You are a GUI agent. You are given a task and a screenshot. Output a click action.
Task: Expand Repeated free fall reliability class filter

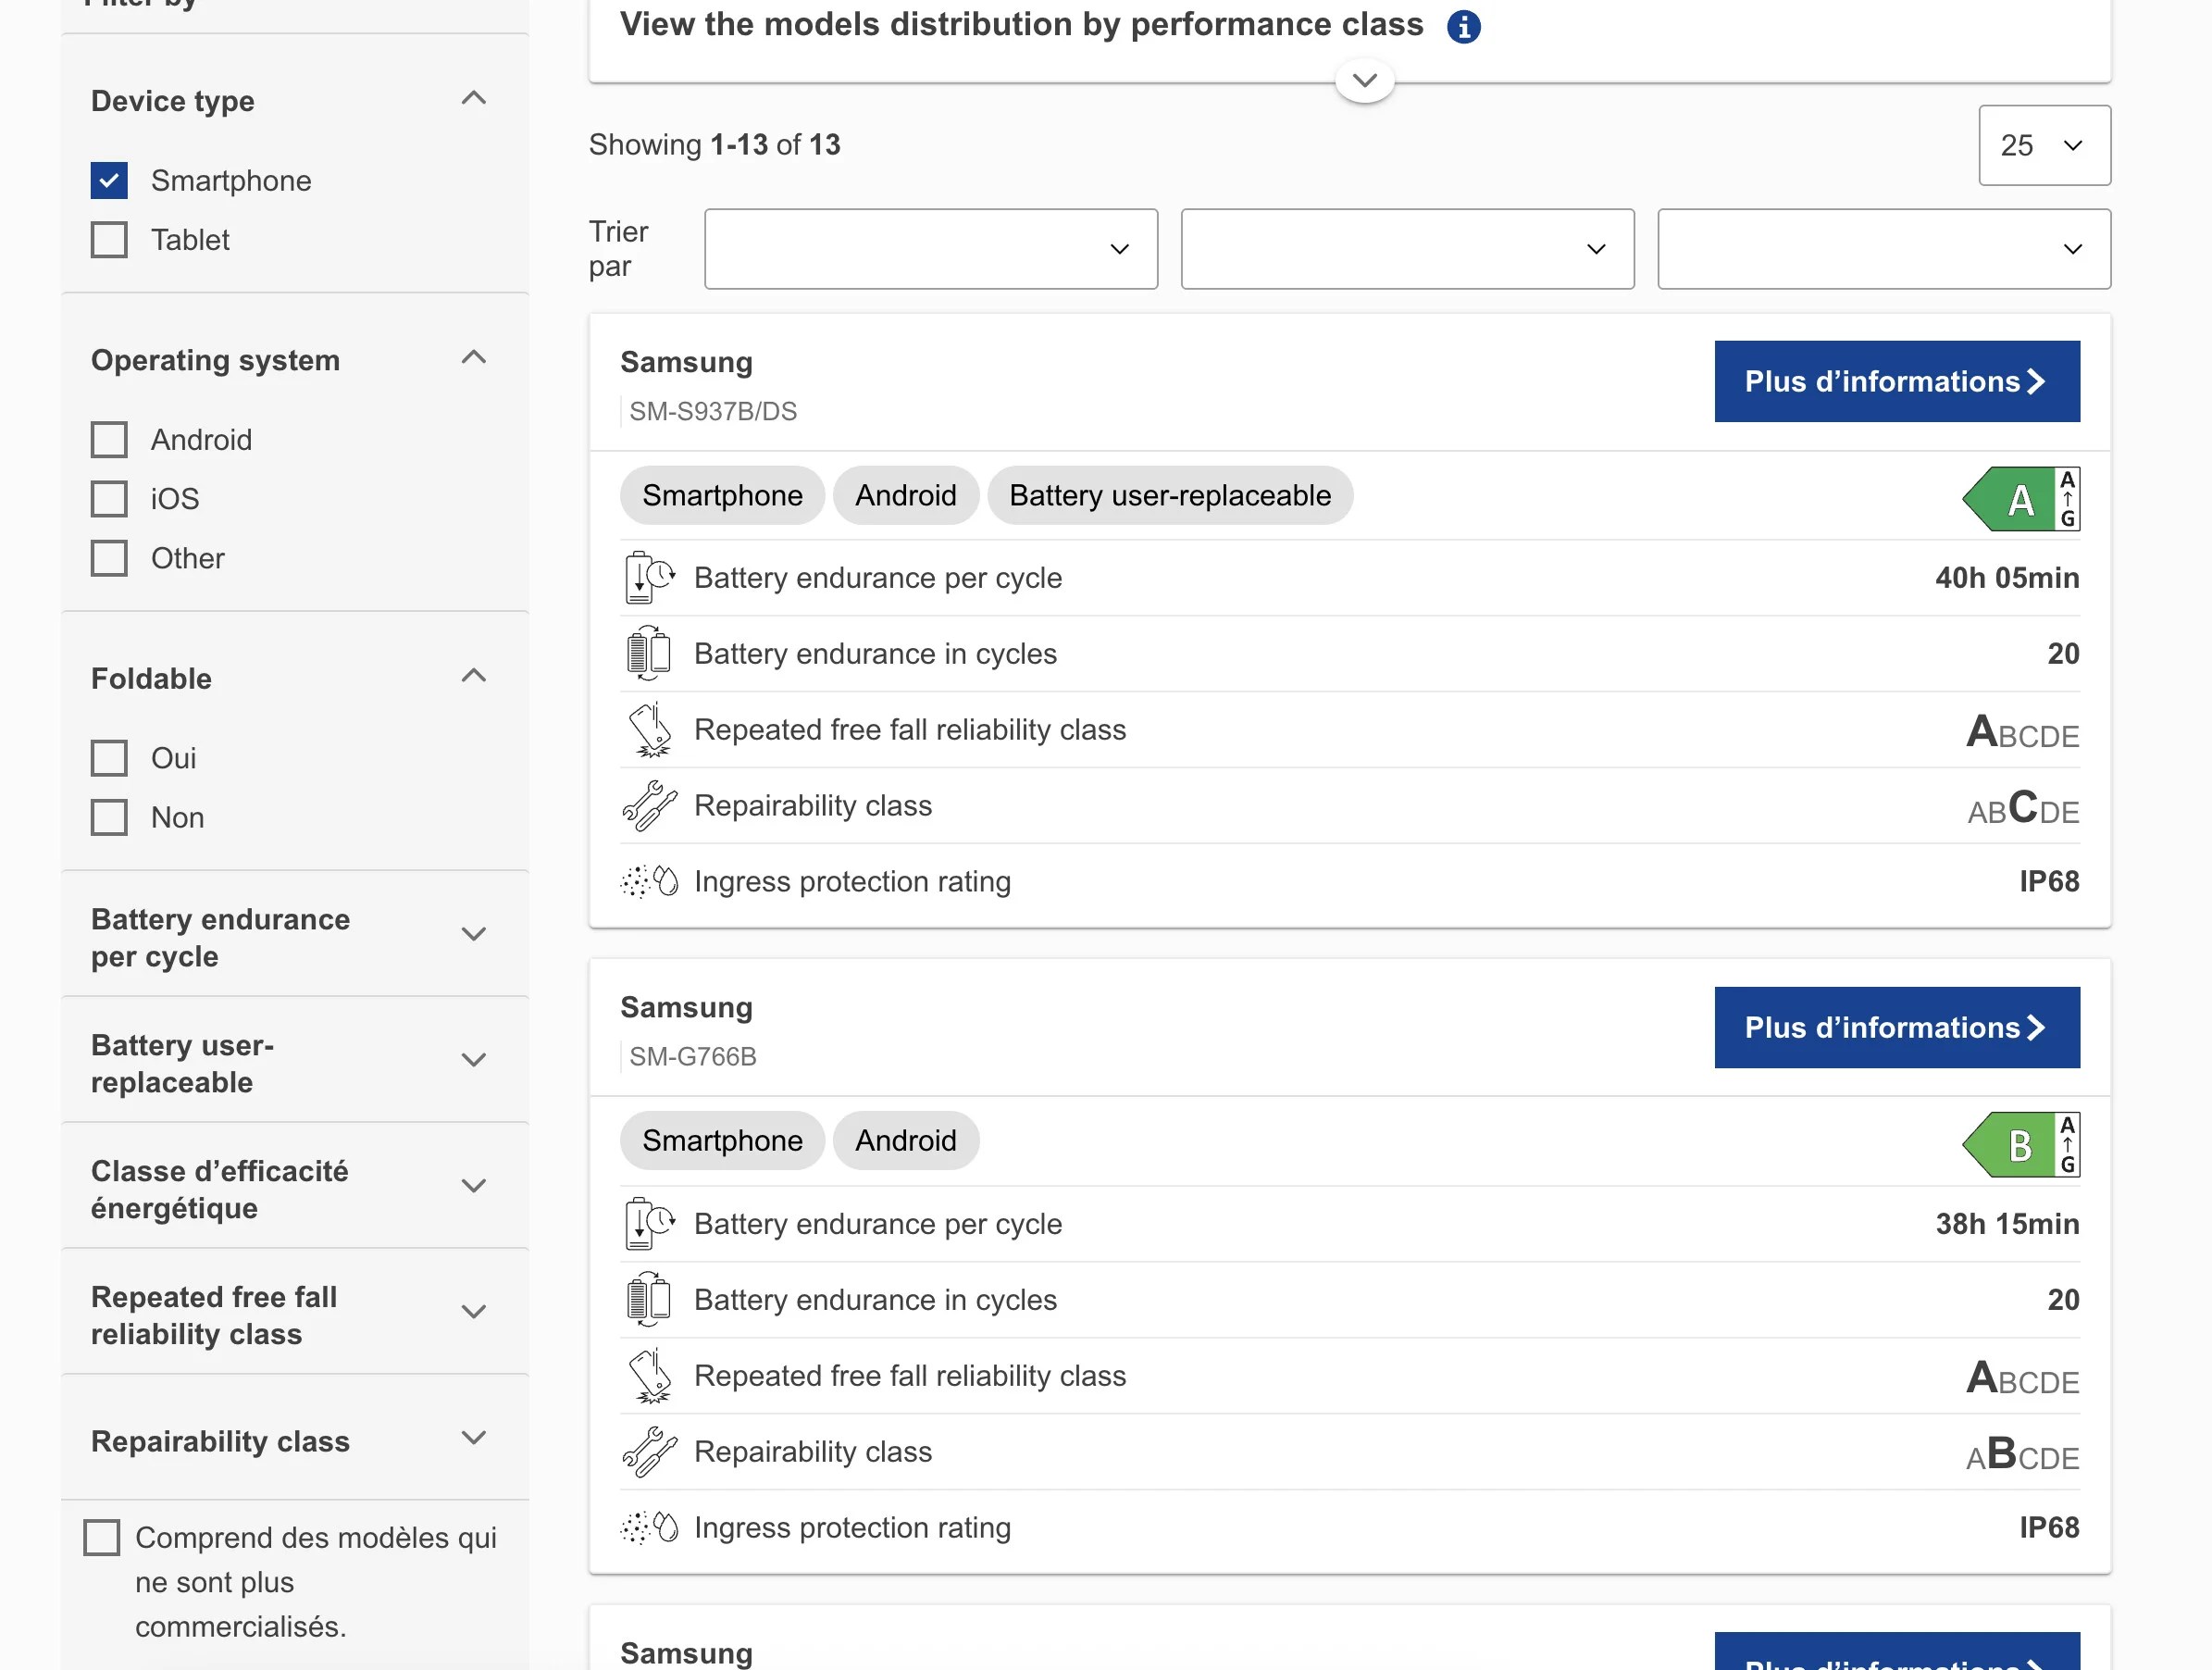click(474, 1313)
